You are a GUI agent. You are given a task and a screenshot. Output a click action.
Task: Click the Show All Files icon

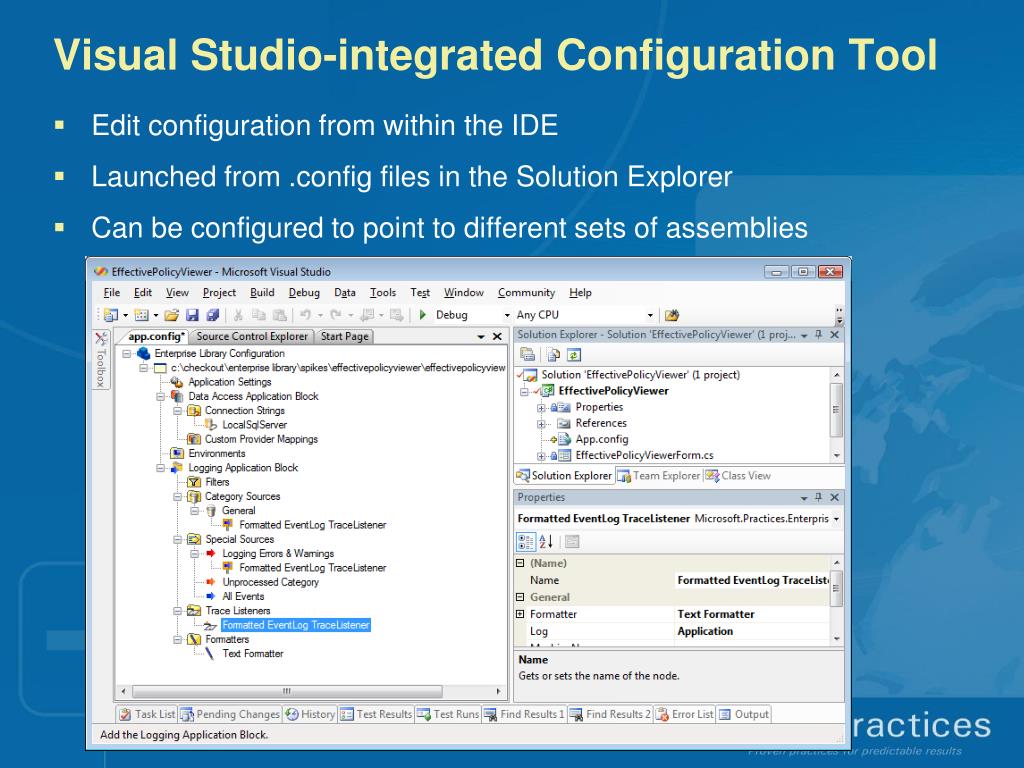coord(553,355)
